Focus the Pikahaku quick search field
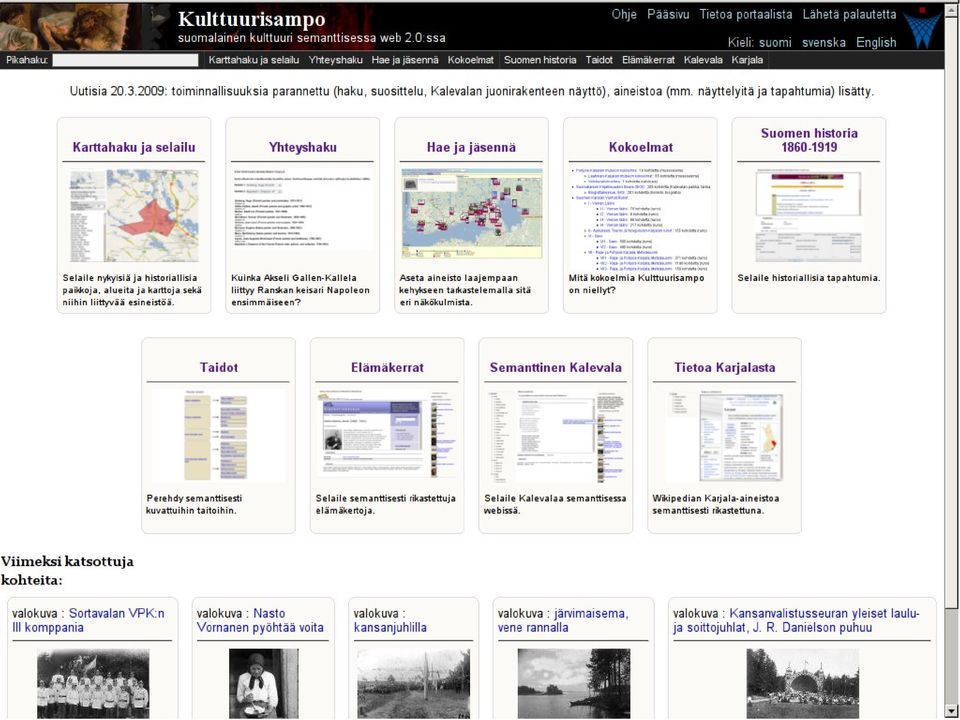The width and height of the screenshot is (960, 720). click(x=126, y=60)
